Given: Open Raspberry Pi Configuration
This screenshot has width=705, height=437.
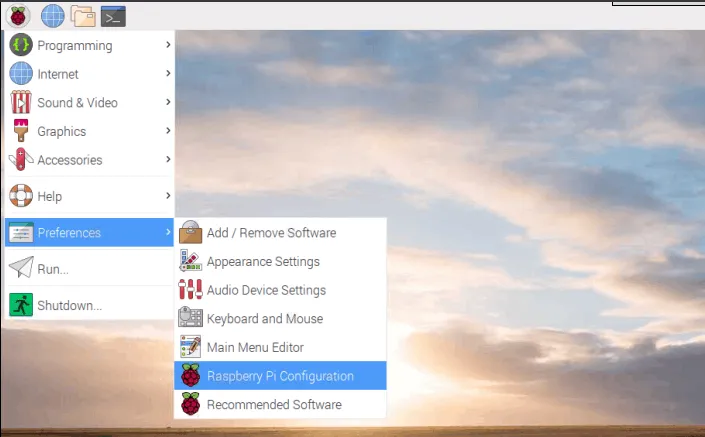Looking at the screenshot, I should pos(280,376).
